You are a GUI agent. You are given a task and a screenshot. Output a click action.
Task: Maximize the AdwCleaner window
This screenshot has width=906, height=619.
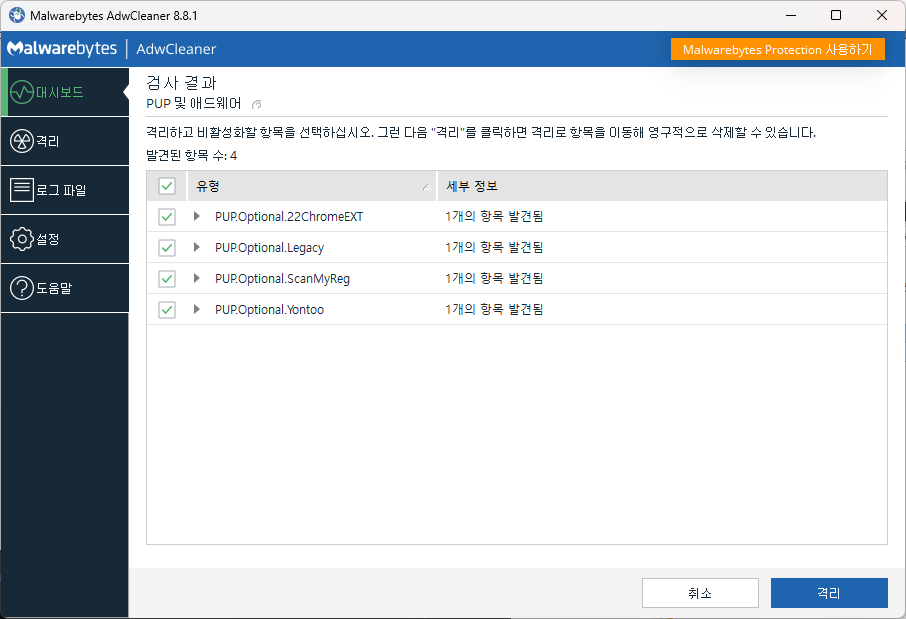tap(836, 15)
